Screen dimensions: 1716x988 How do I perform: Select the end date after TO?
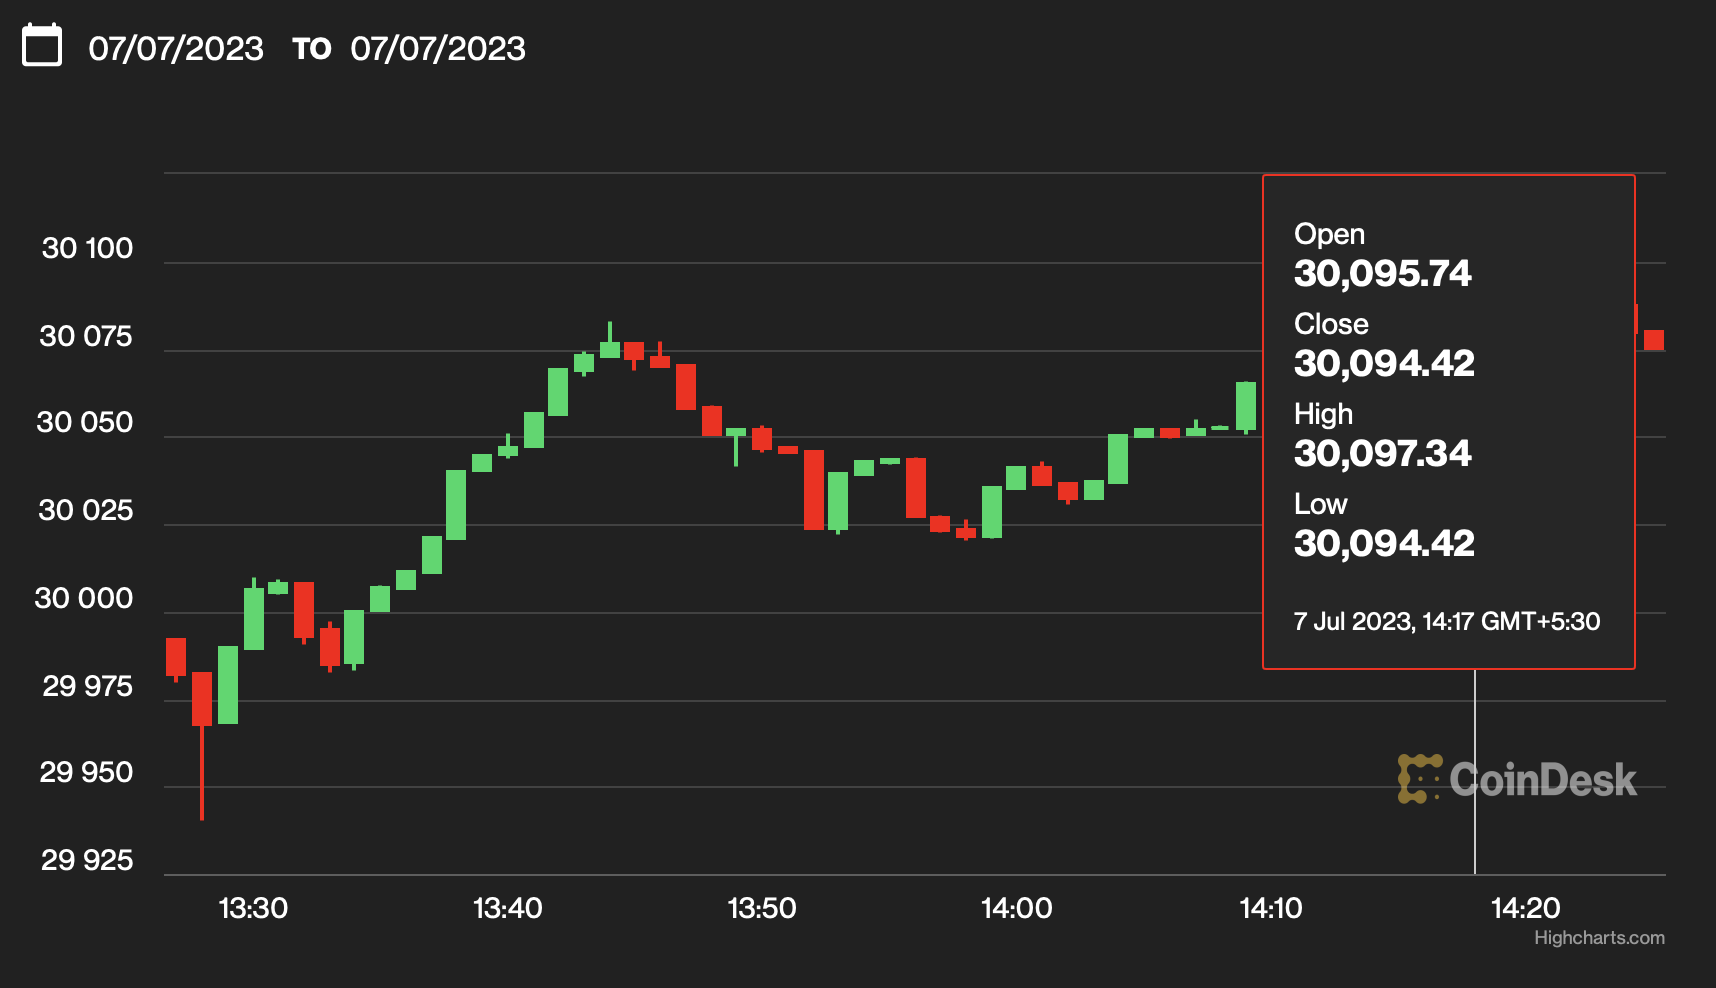438,48
